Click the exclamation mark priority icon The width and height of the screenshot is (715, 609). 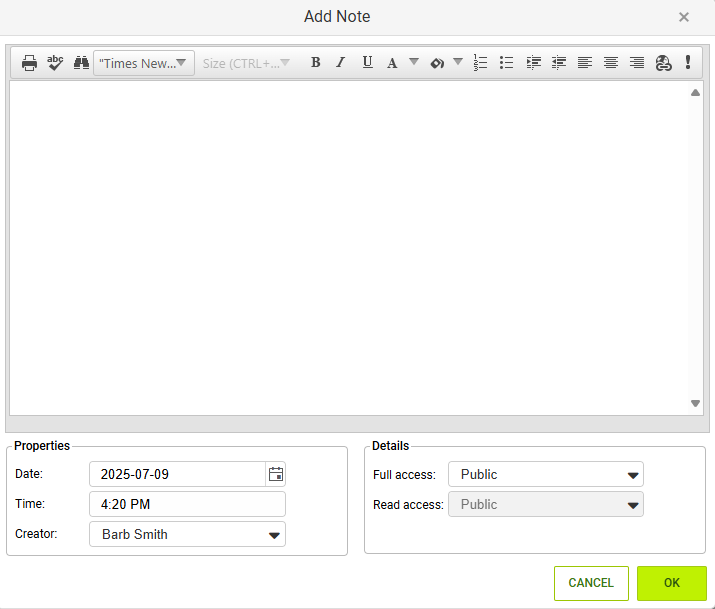[x=688, y=62]
